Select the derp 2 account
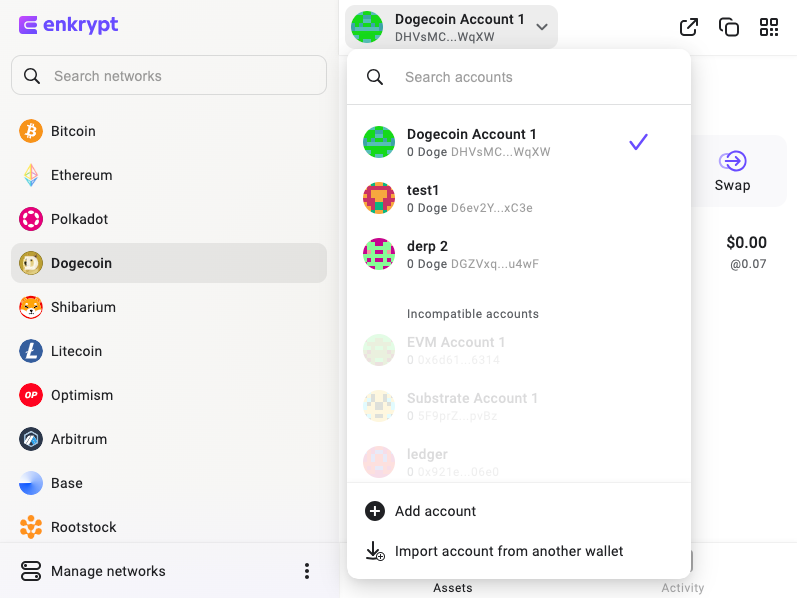The image size is (797, 598). 519,254
